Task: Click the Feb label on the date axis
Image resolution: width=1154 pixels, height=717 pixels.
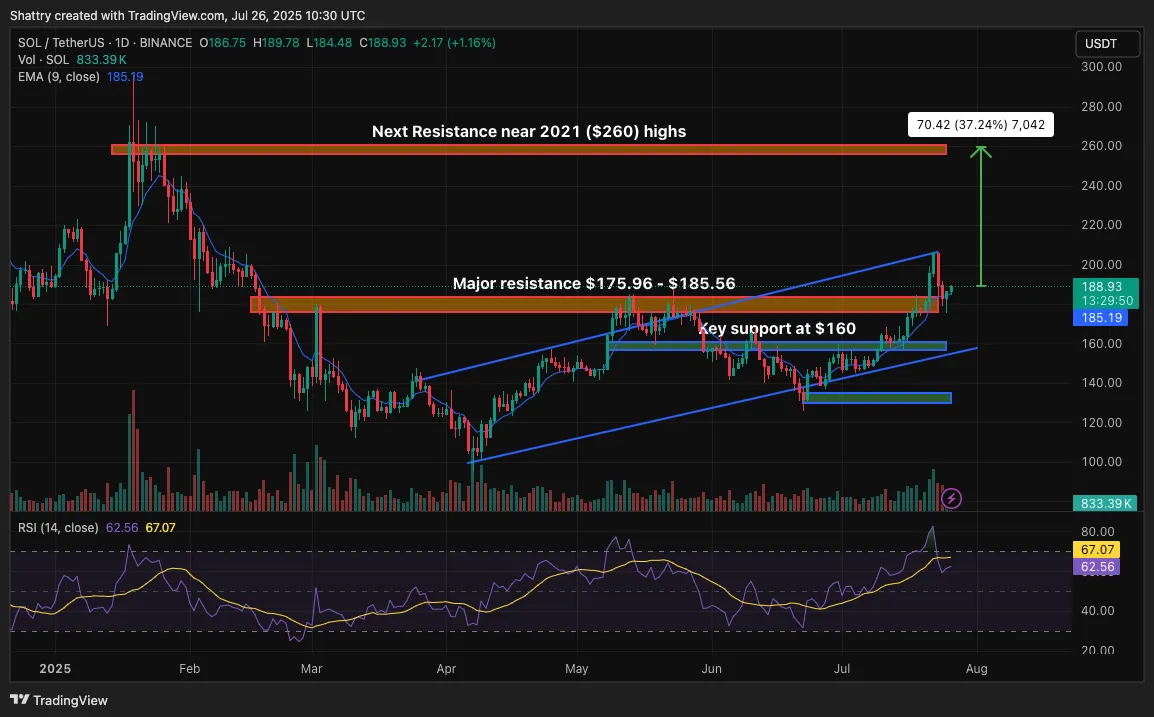Action: 189,668
